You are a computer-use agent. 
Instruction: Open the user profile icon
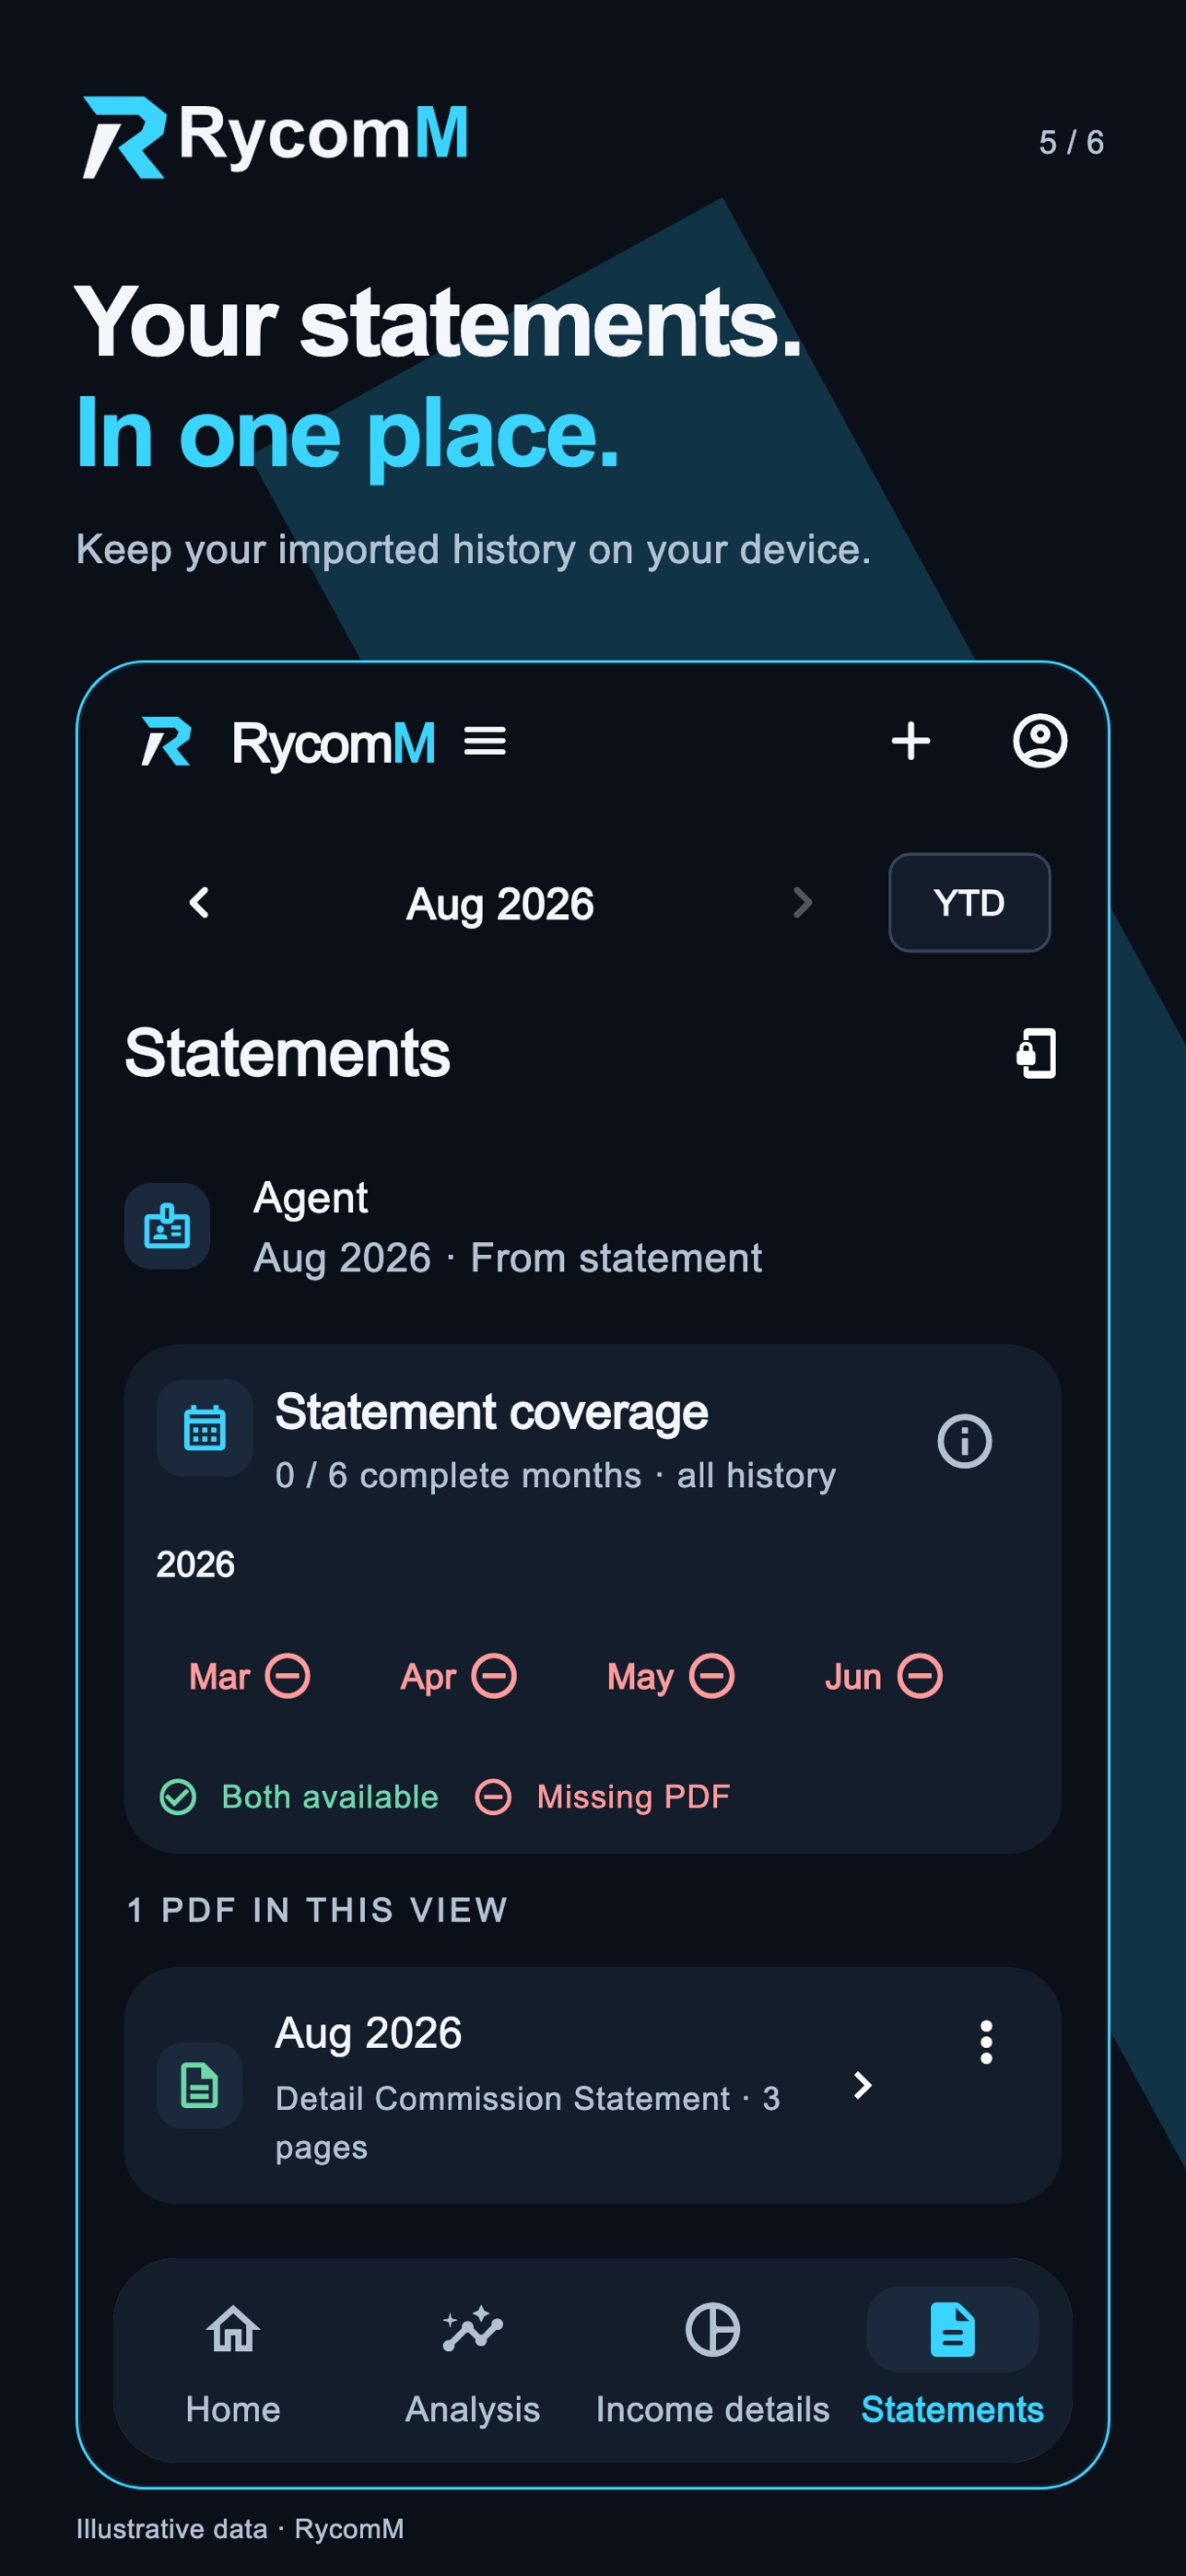point(1040,741)
